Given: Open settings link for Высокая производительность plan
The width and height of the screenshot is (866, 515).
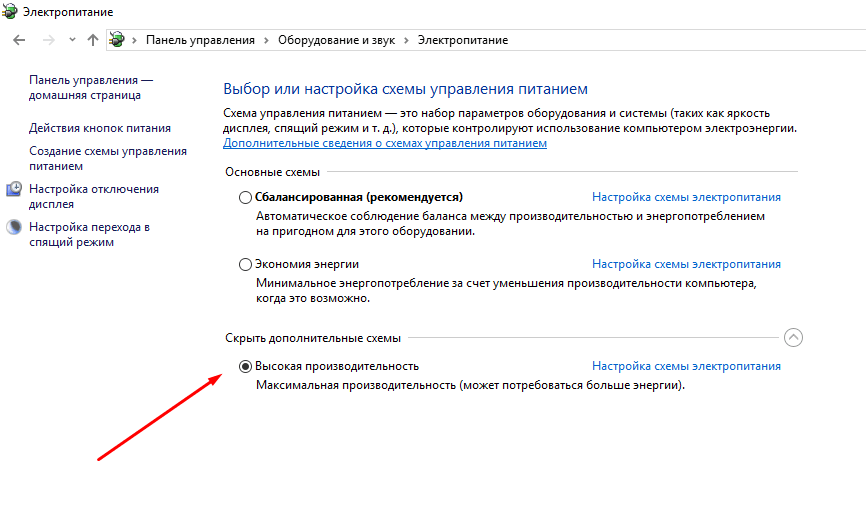Looking at the screenshot, I should [x=686, y=366].
